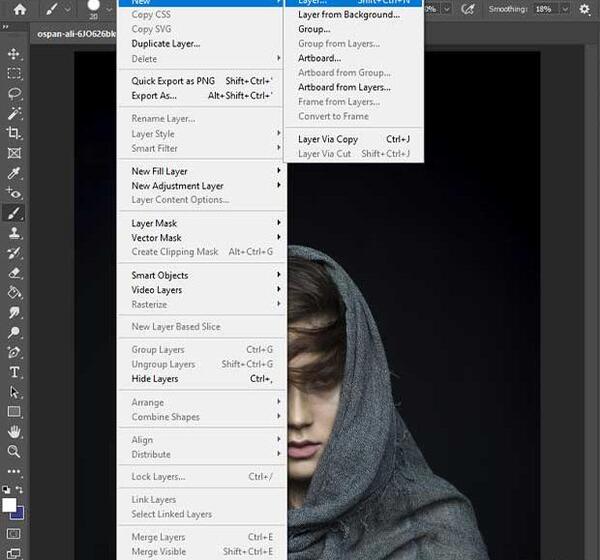Open the brush preset picker

coord(109,10)
